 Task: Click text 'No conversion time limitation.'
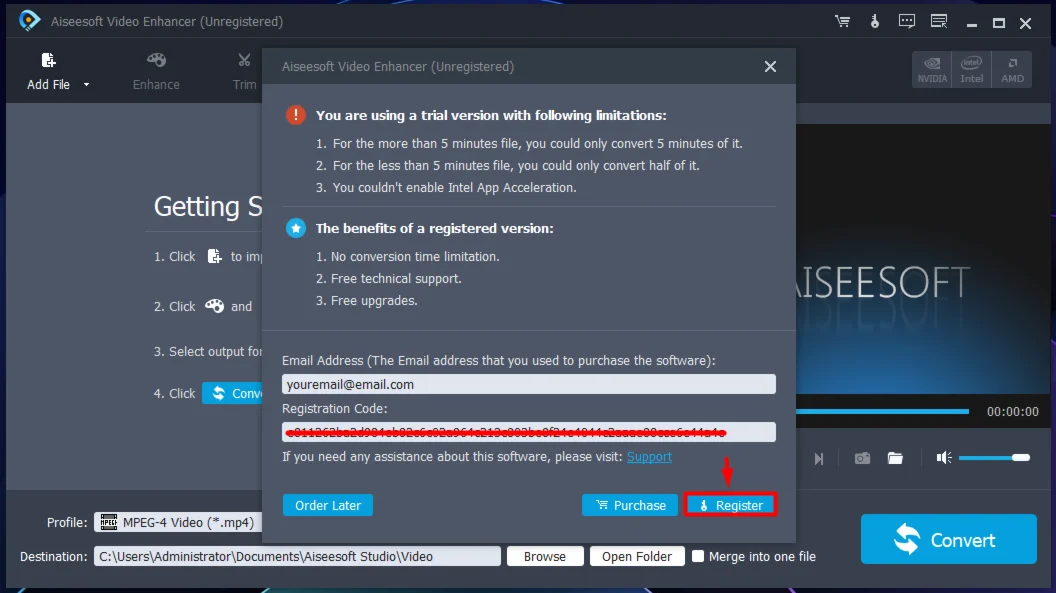point(415,256)
